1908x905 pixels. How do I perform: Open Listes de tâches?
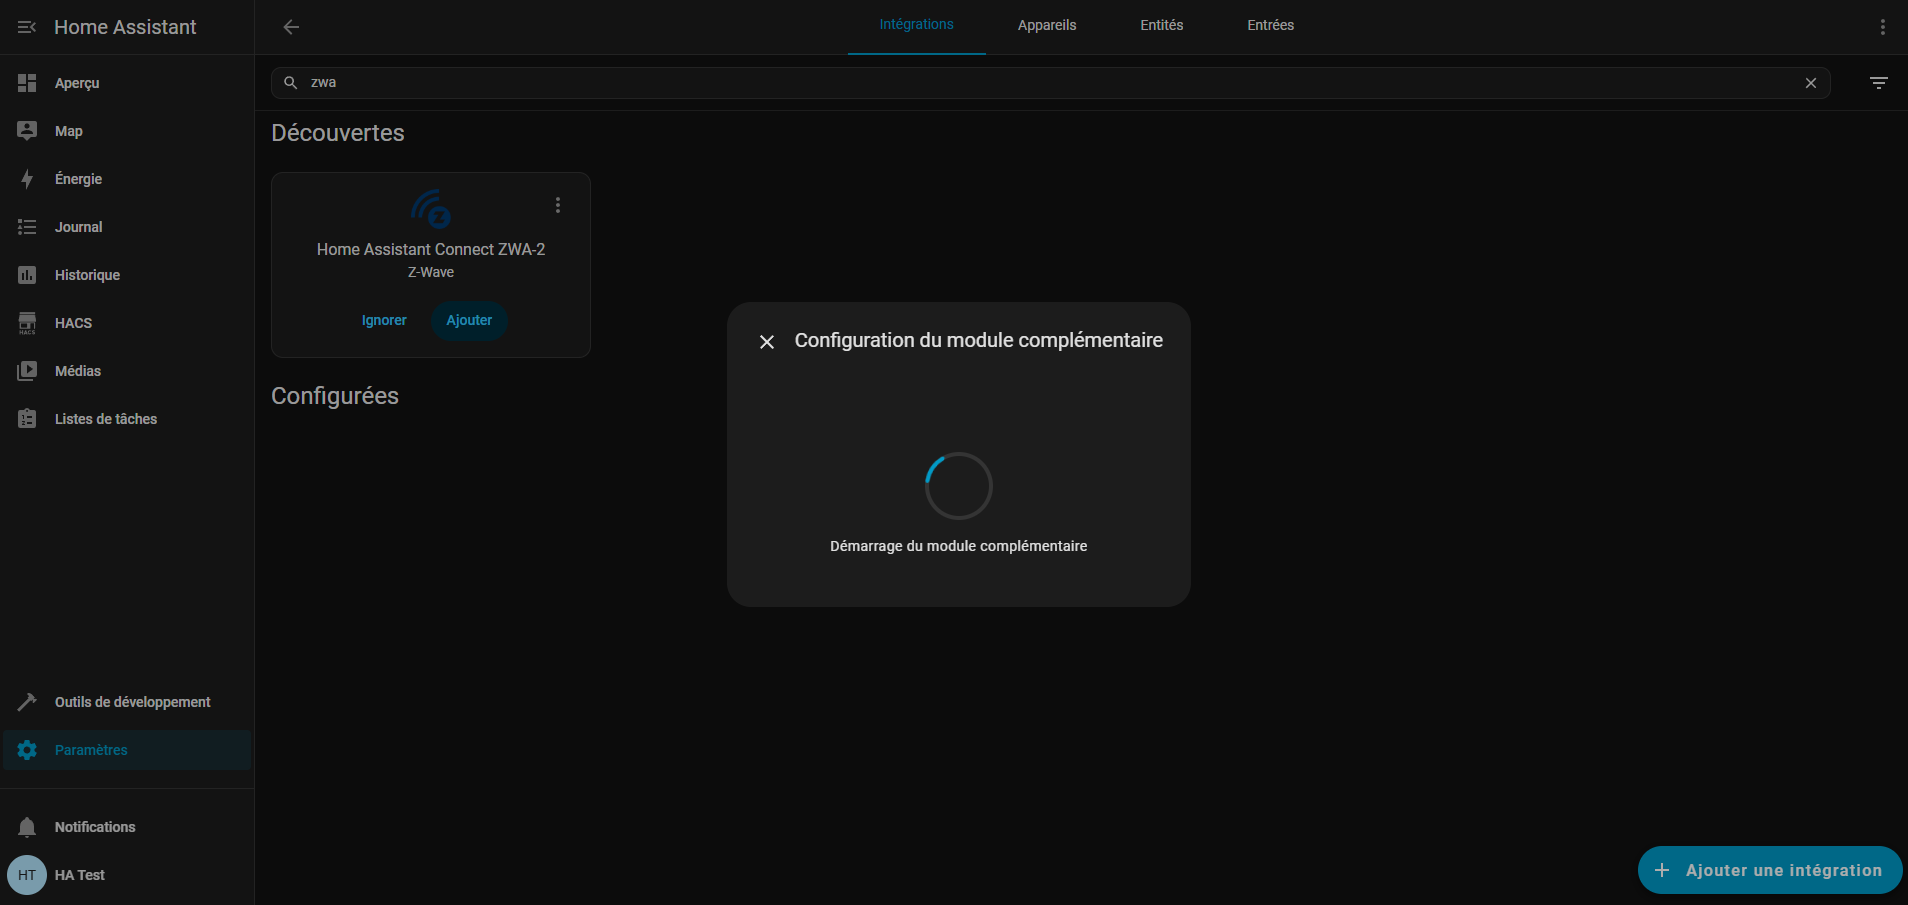105,419
